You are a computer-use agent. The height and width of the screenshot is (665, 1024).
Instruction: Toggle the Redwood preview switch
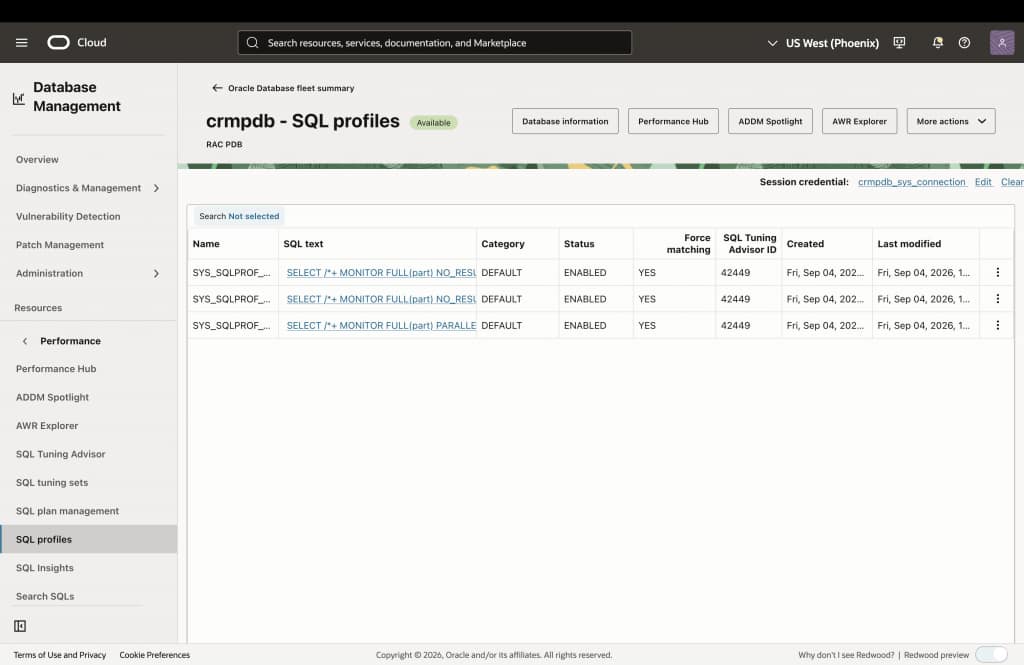(991, 655)
